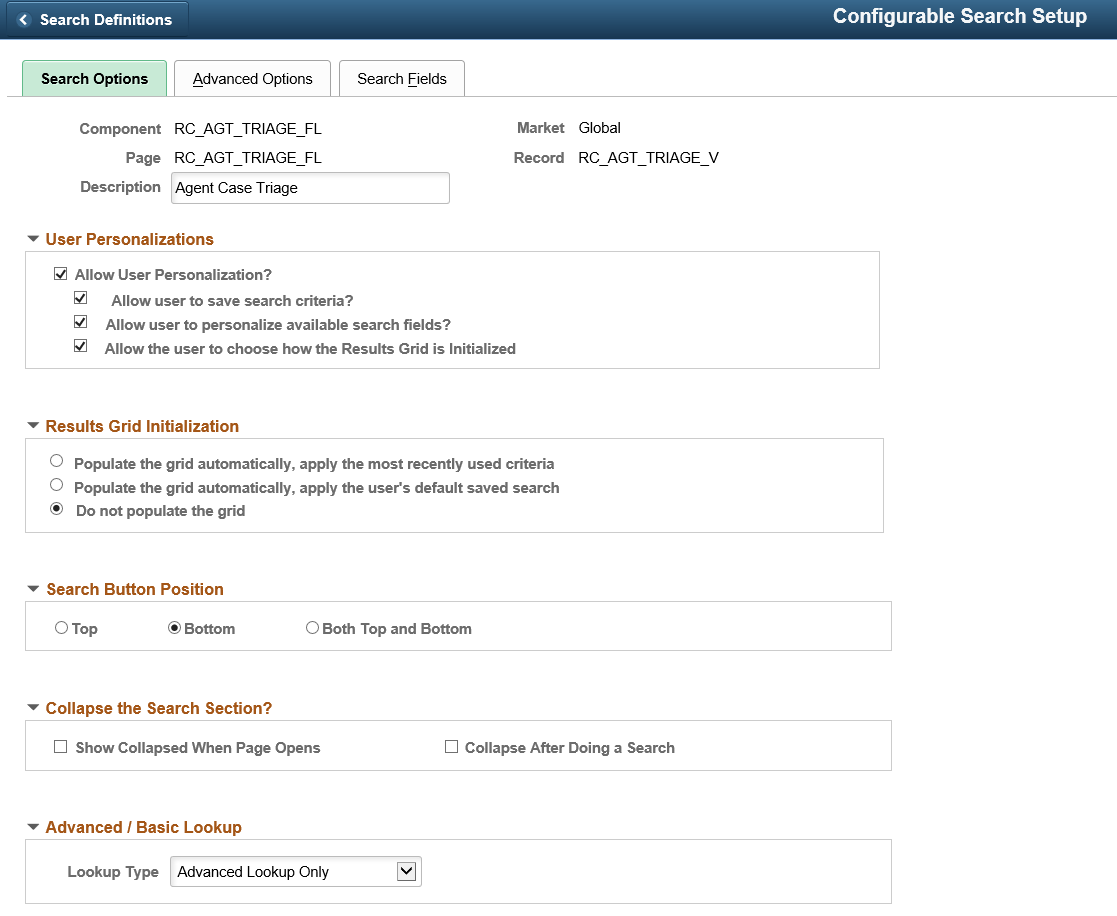Uncheck Results Grid initialization choice checkbox
This screenshot has height=916, width=1117.
click(81, 347)
